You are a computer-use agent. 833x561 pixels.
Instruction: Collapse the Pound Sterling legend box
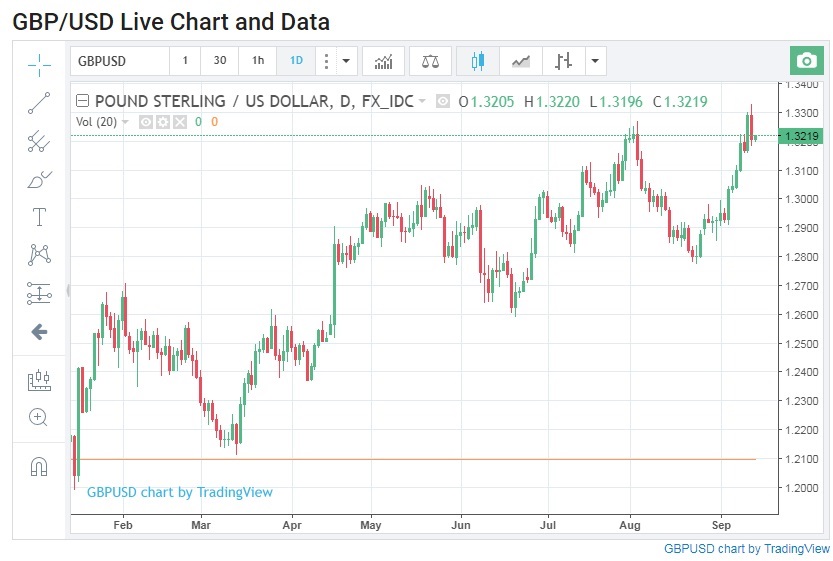(x=82, y=101)
